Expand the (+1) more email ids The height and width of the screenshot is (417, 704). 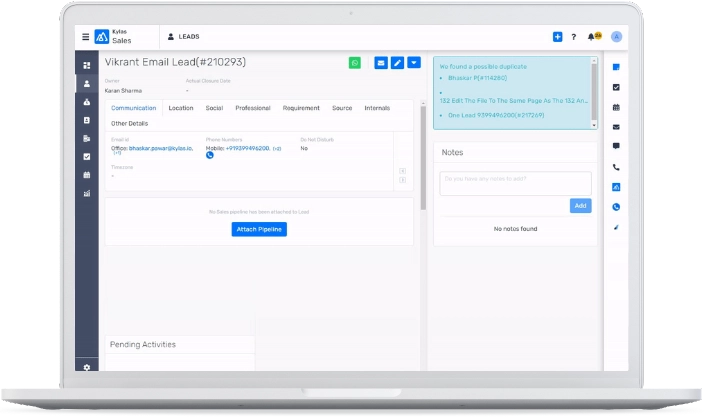[117, 153]
